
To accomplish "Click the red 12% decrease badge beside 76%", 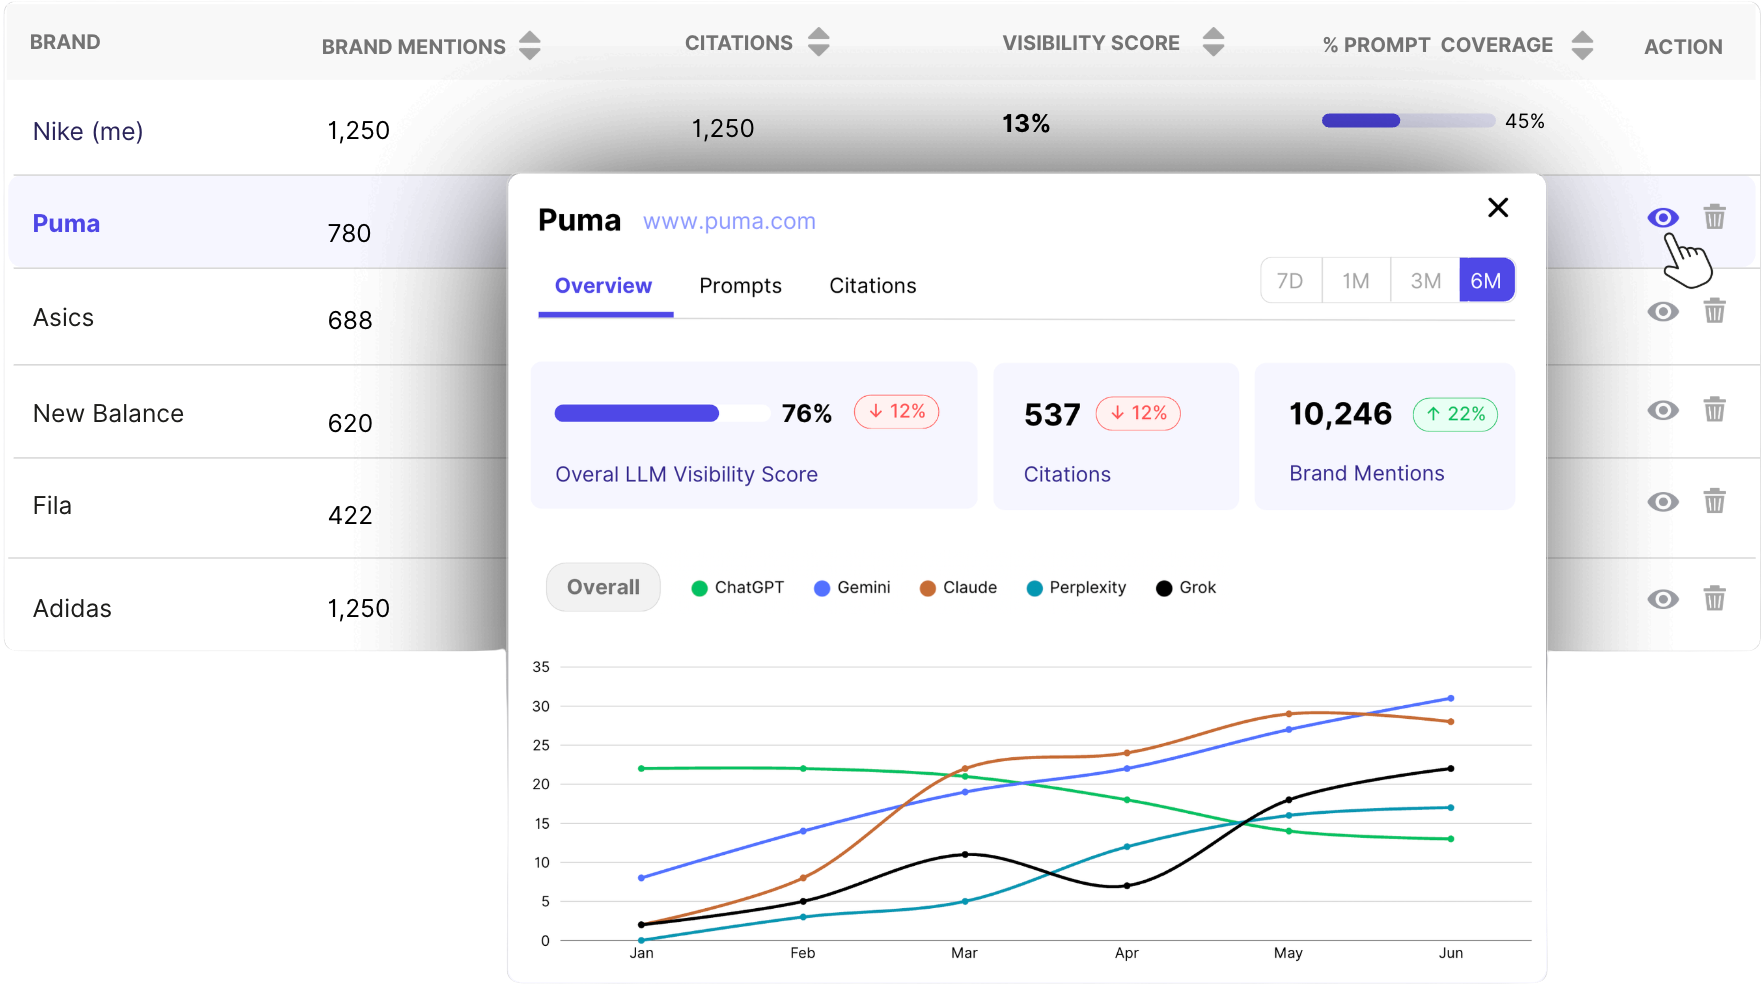I will (x=896, y=412).
